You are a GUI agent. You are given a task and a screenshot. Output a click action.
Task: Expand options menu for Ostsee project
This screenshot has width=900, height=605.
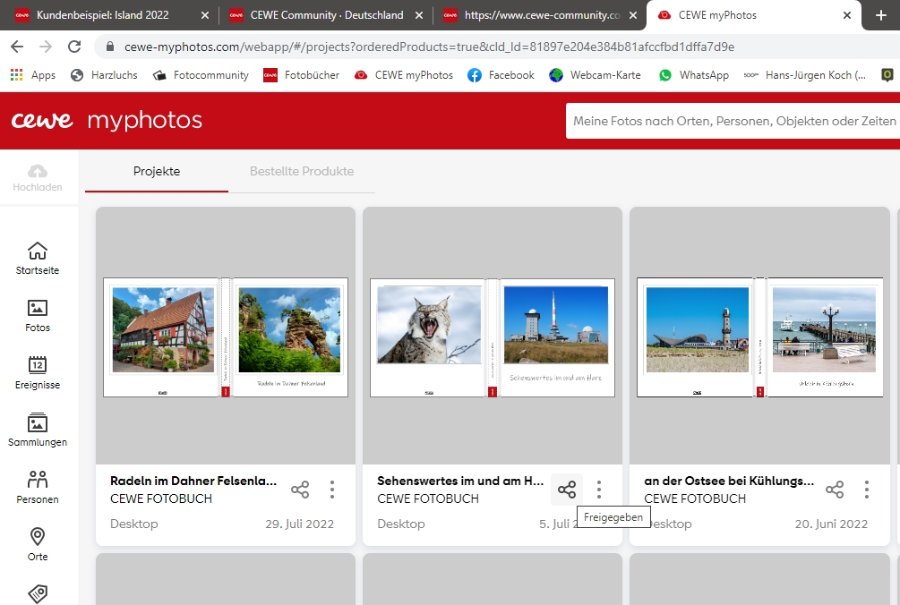[x=866, y=490]
